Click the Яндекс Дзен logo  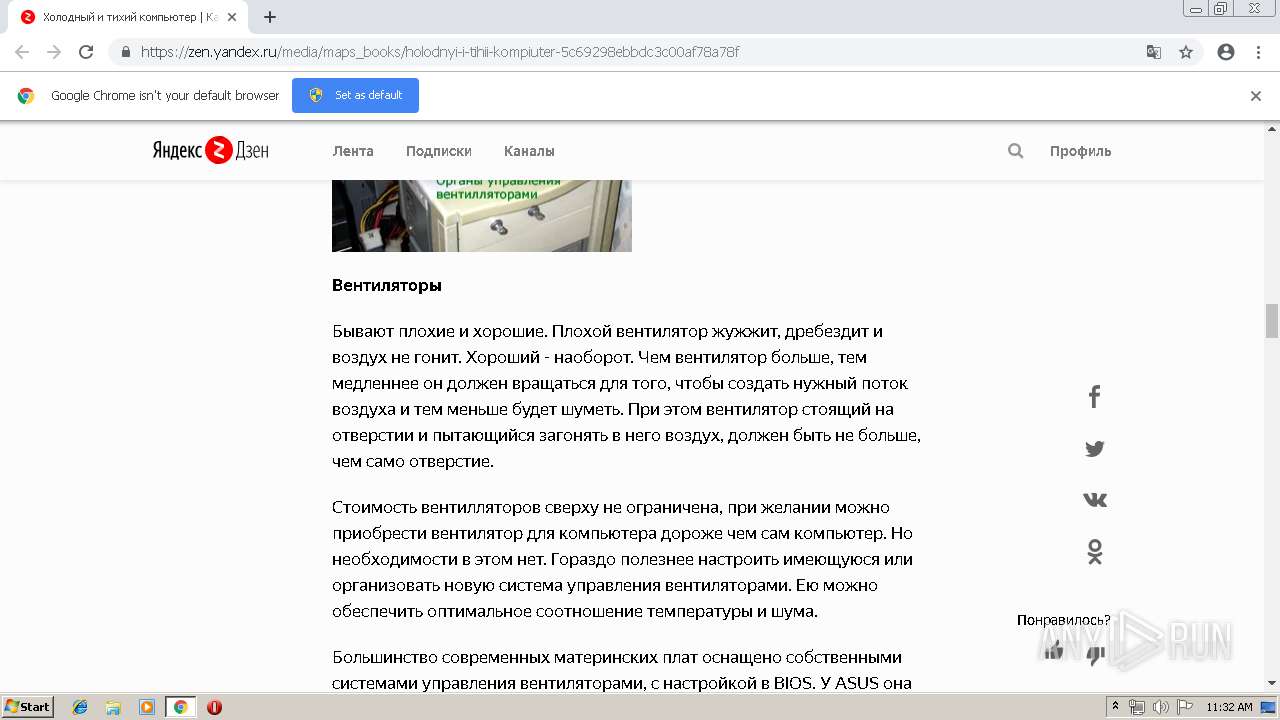point(210,150)
